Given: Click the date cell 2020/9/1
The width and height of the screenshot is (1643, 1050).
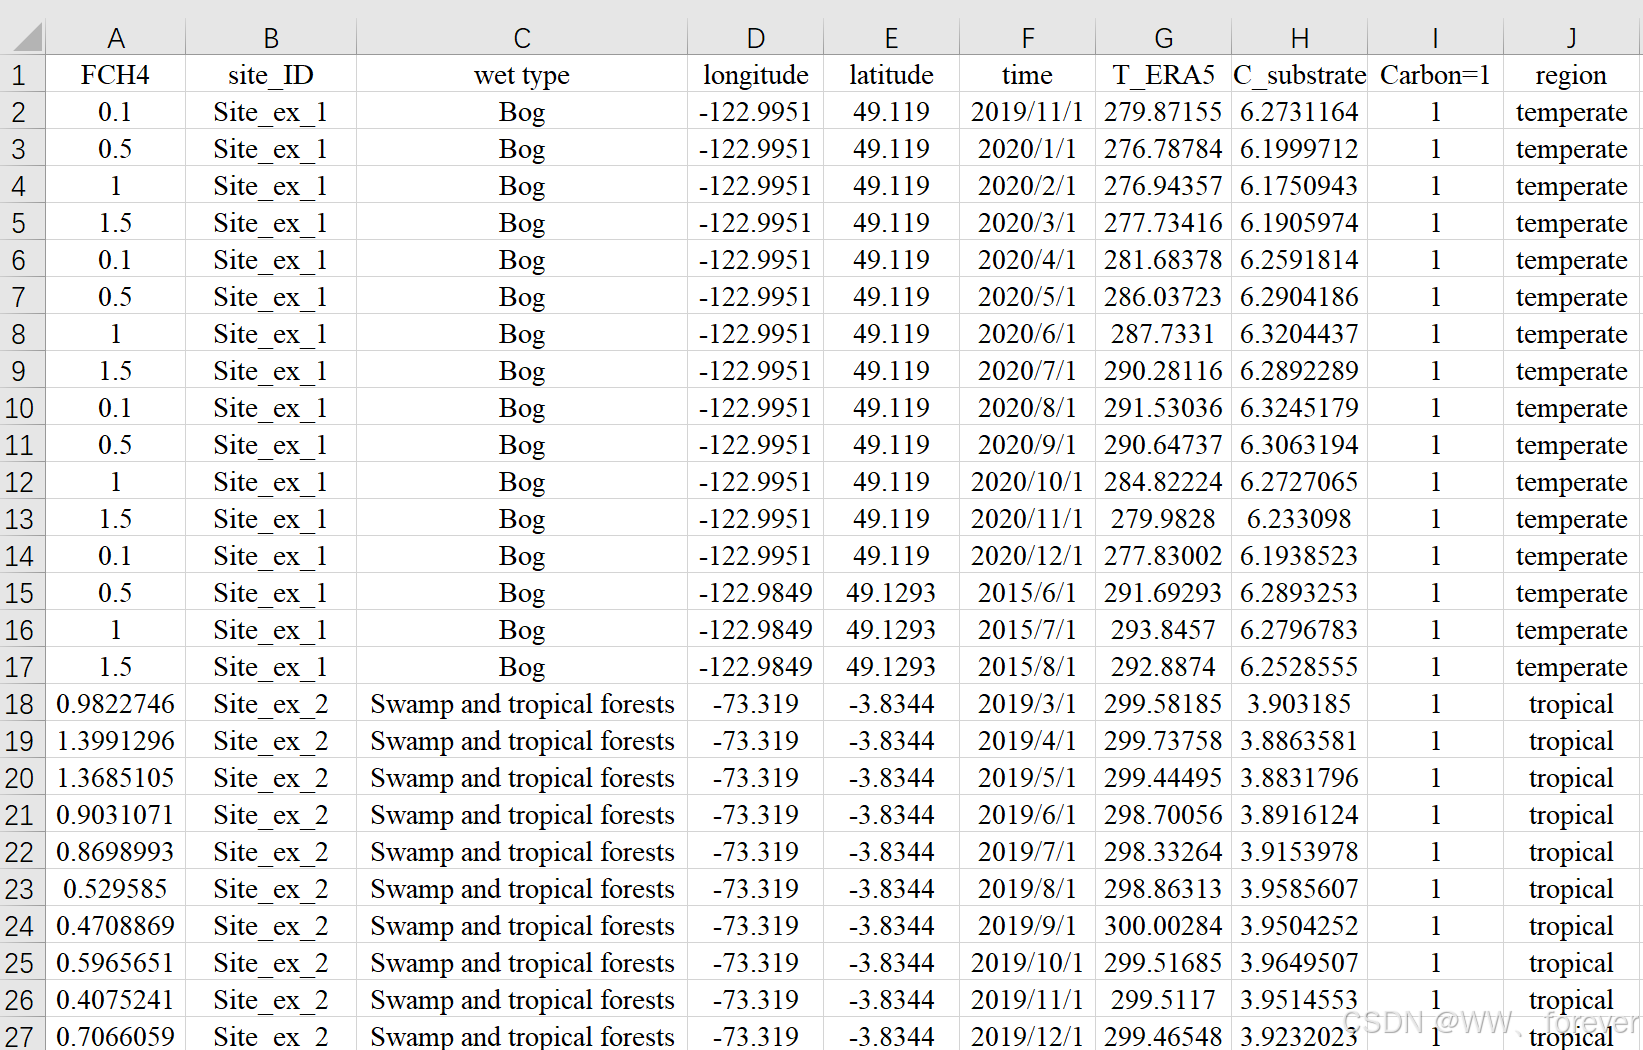Looking at the screenshot, I should coord(1027,444).
